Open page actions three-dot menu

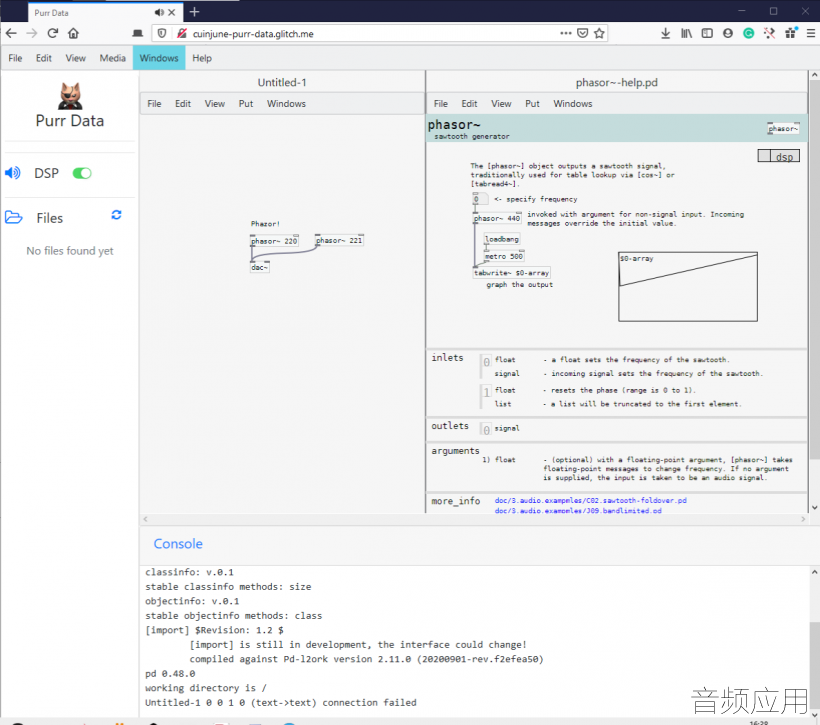coord(565,33)
